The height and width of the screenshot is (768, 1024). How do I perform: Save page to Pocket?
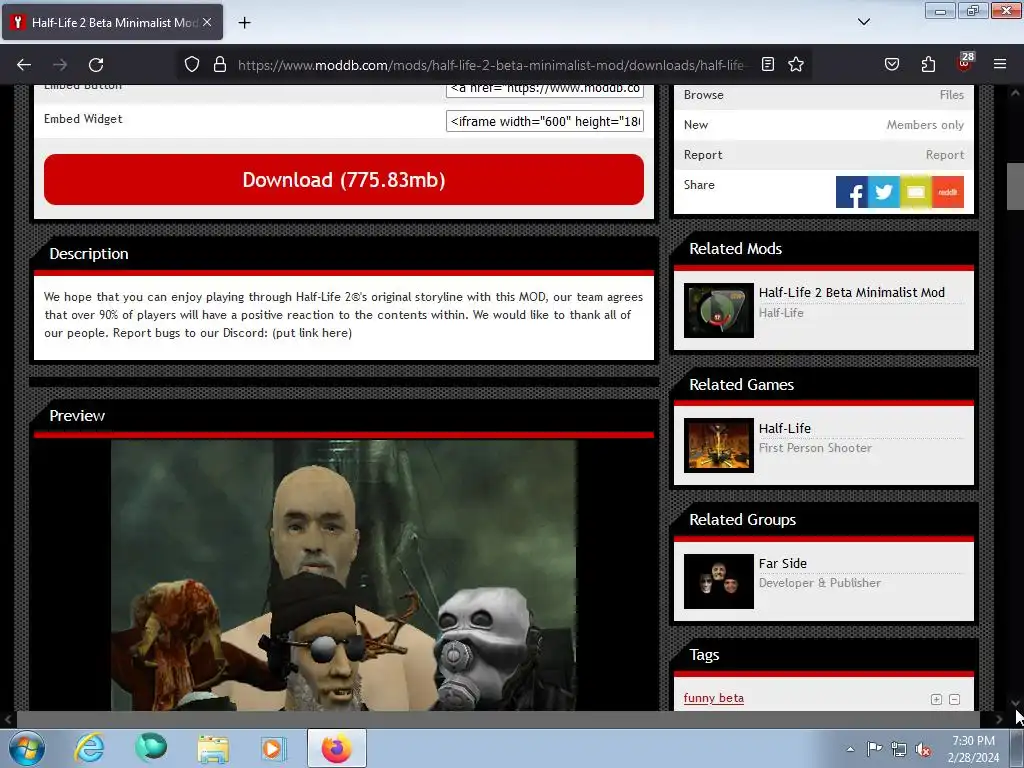coord(891,65)
